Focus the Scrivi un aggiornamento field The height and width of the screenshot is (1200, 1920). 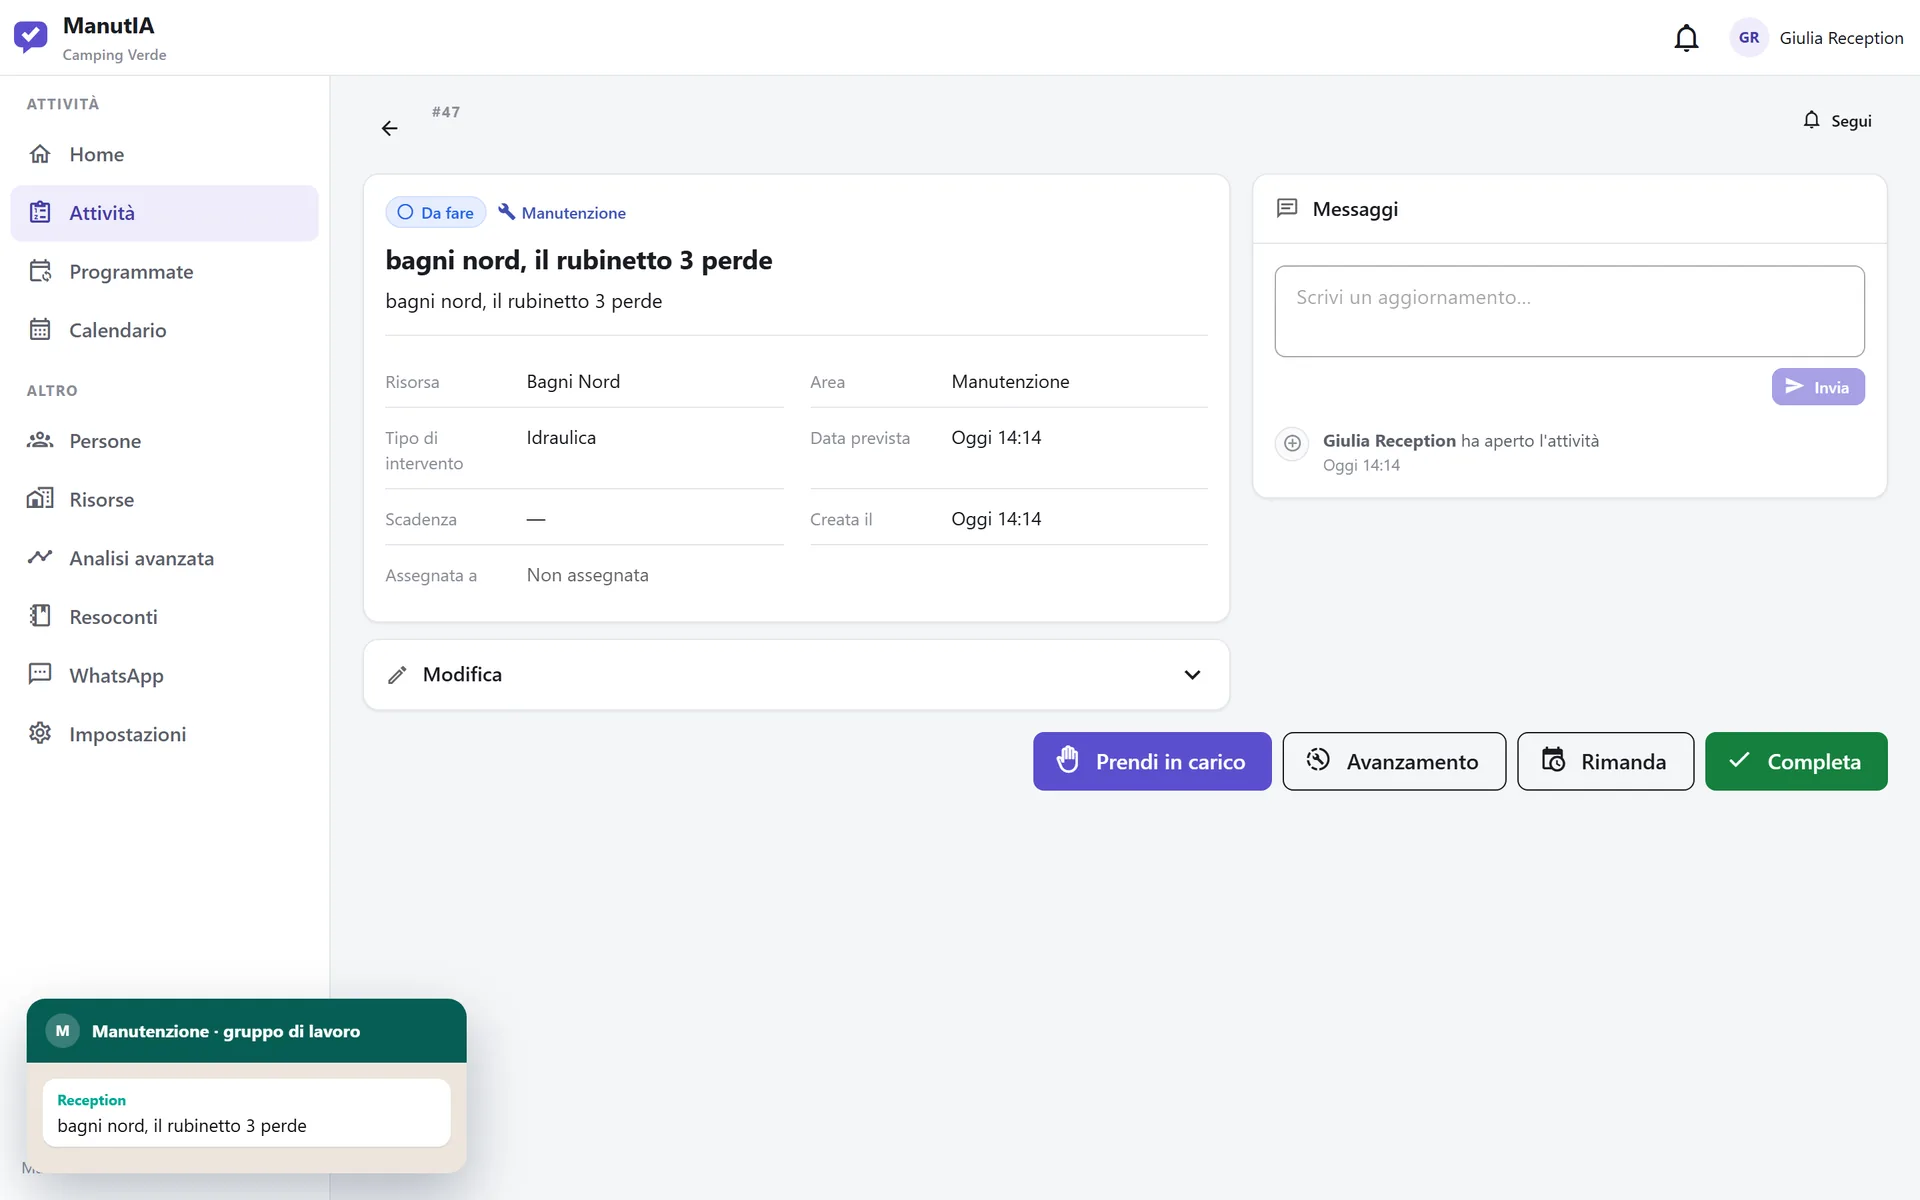tap(1569, 311)
